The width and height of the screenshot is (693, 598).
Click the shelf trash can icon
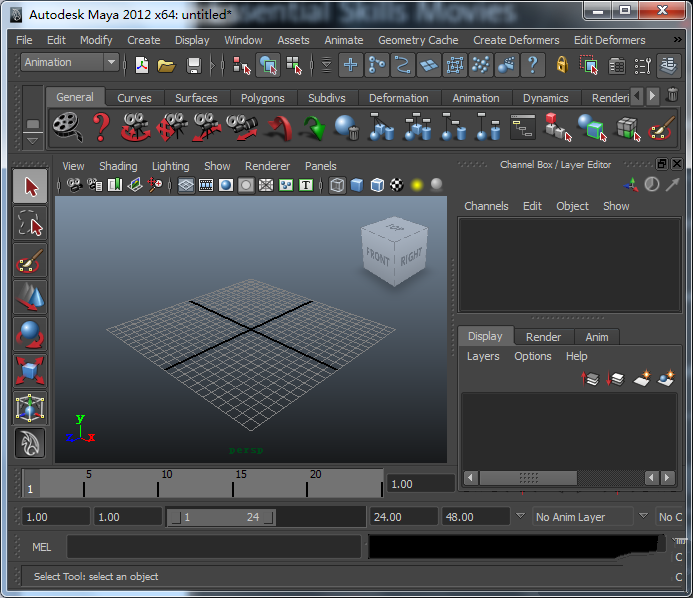pos(672,95)
